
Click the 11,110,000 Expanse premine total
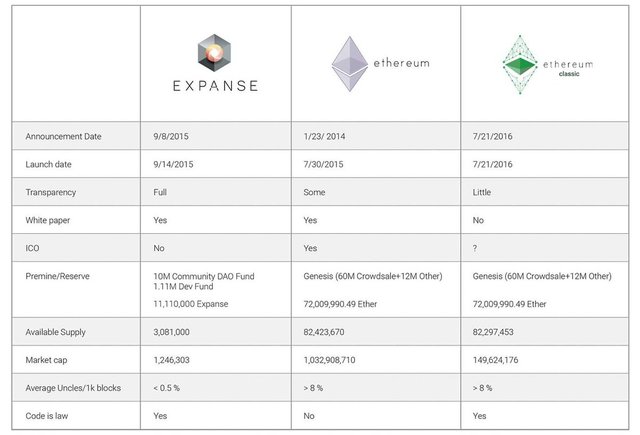tap(191, 304)
